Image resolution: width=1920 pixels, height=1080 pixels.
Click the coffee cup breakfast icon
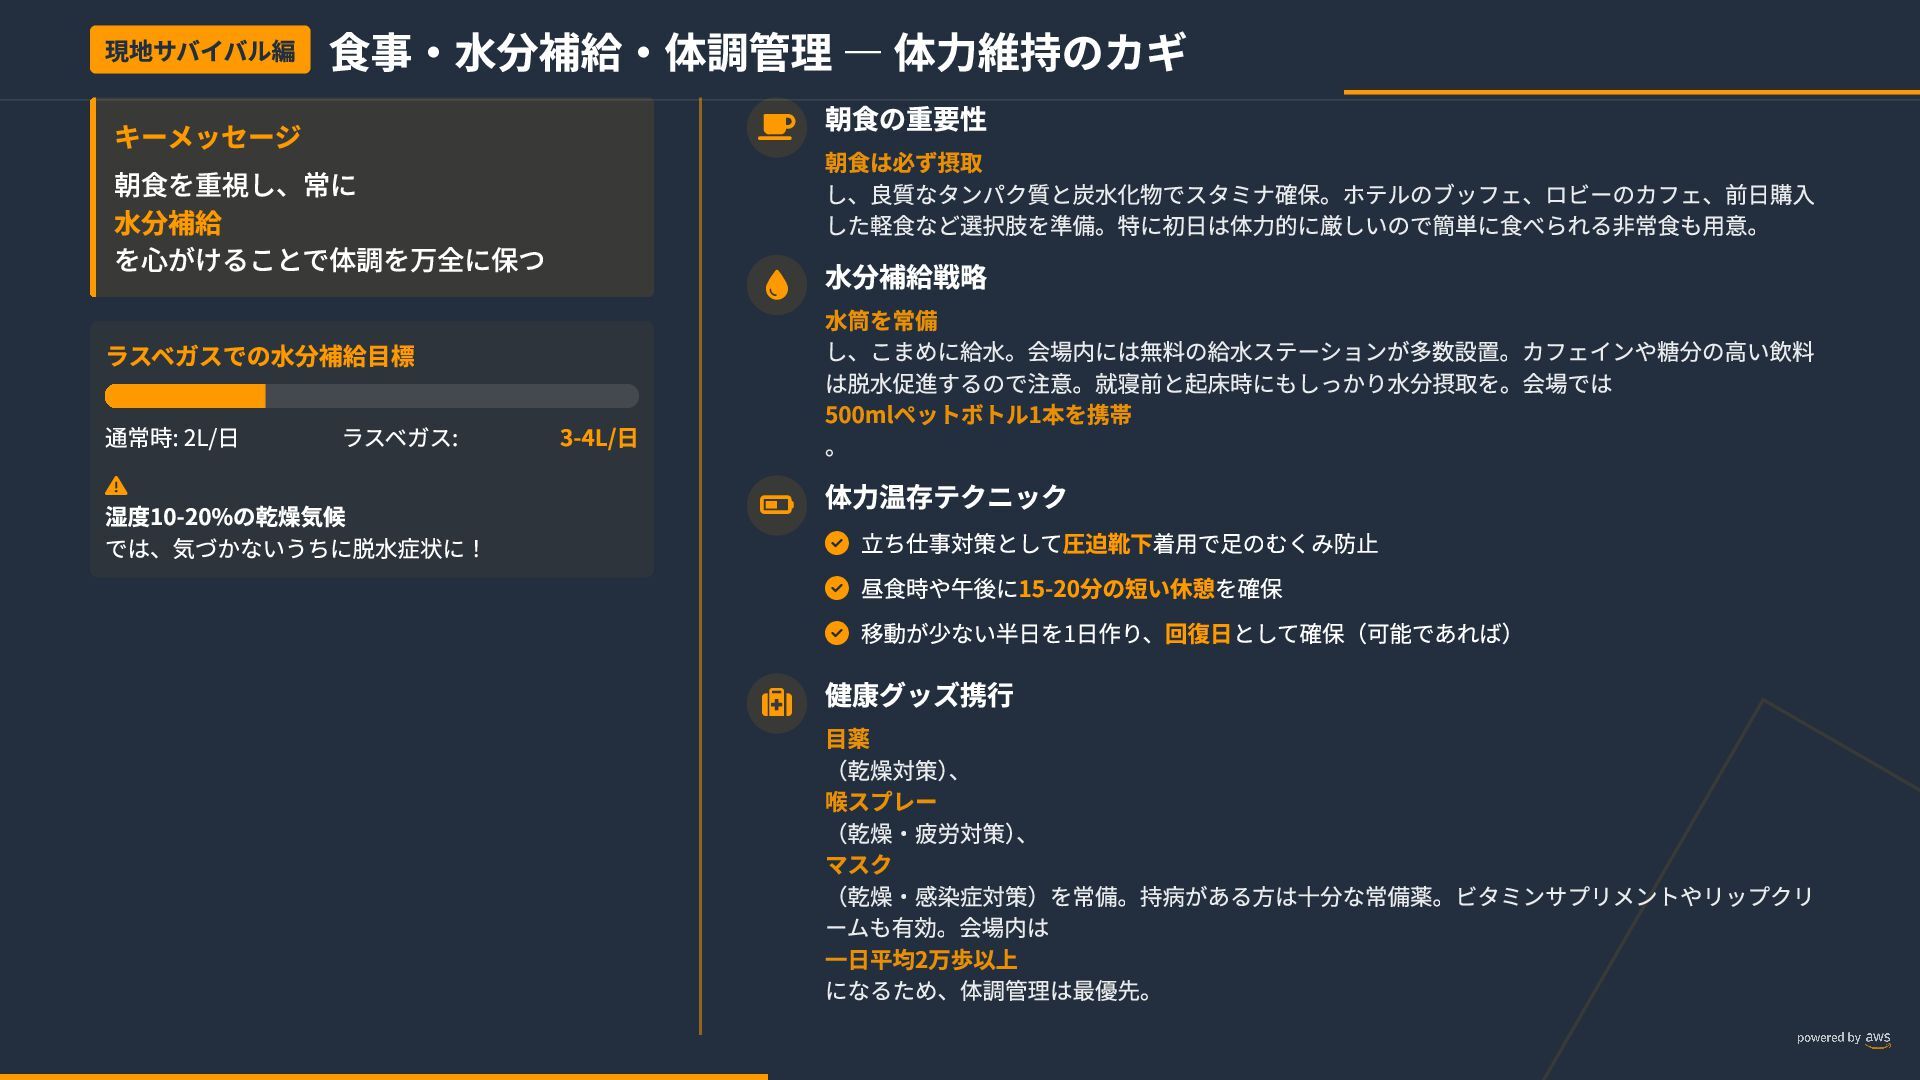click(776, 127)
